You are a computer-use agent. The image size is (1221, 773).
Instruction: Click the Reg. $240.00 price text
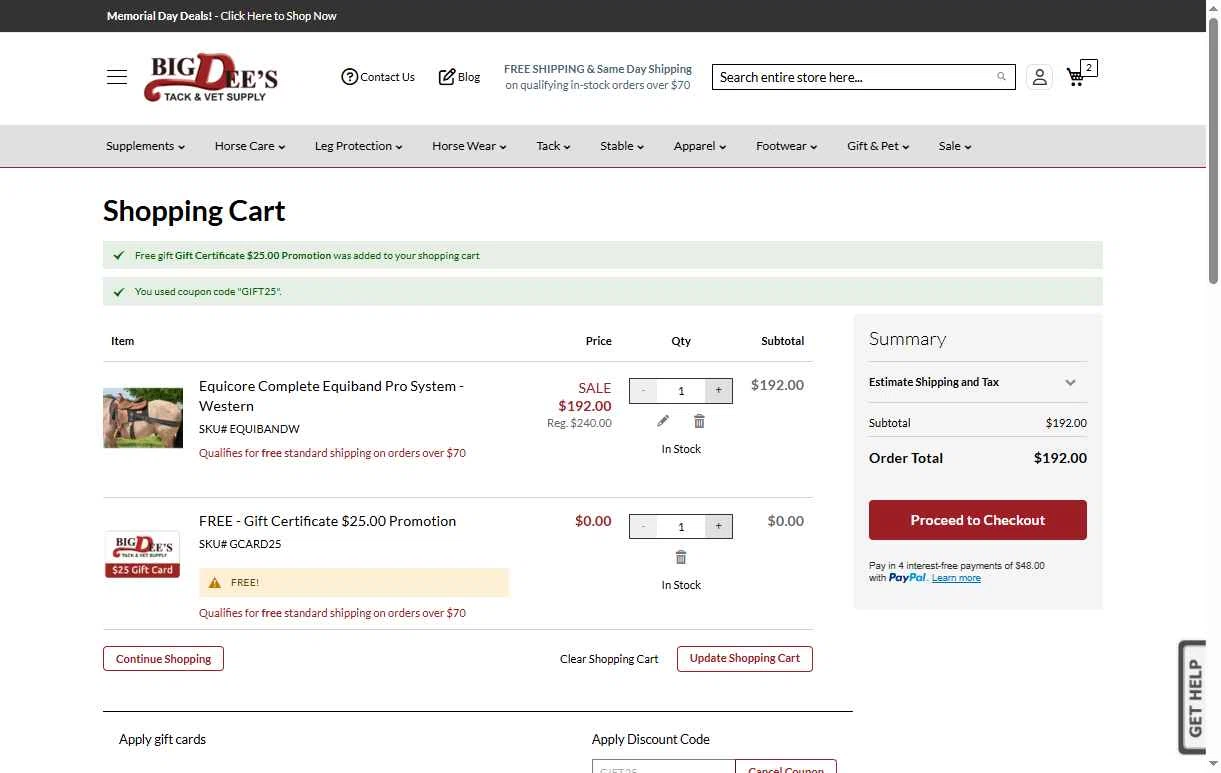point(579,423)
